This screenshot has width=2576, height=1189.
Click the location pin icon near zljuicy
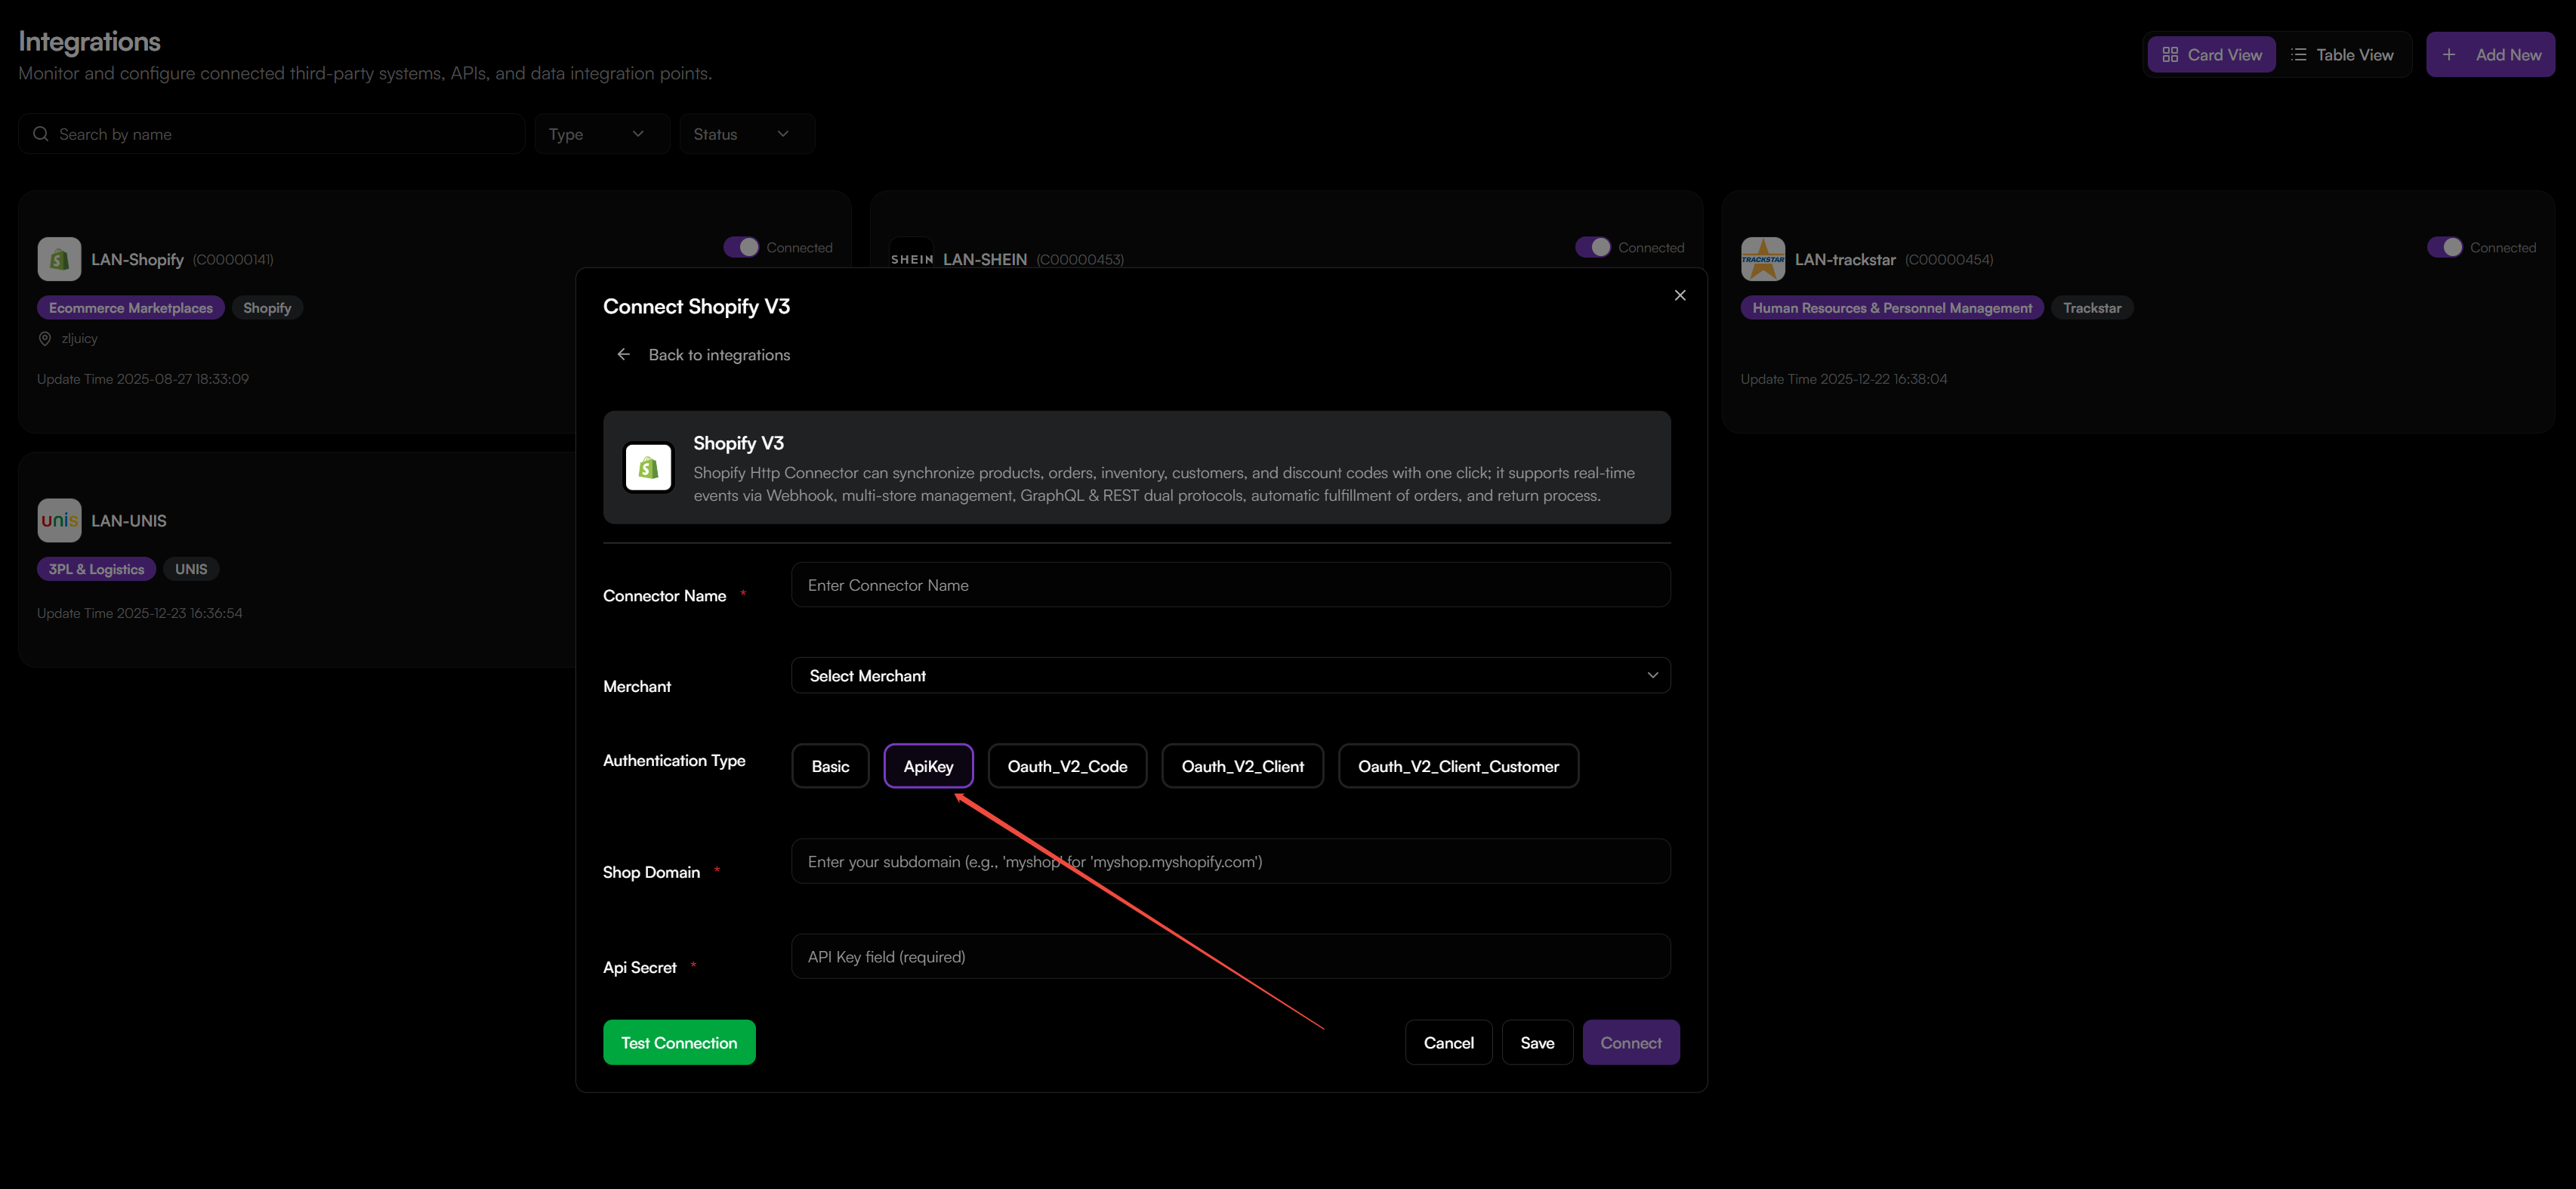(x=44, y=338)
